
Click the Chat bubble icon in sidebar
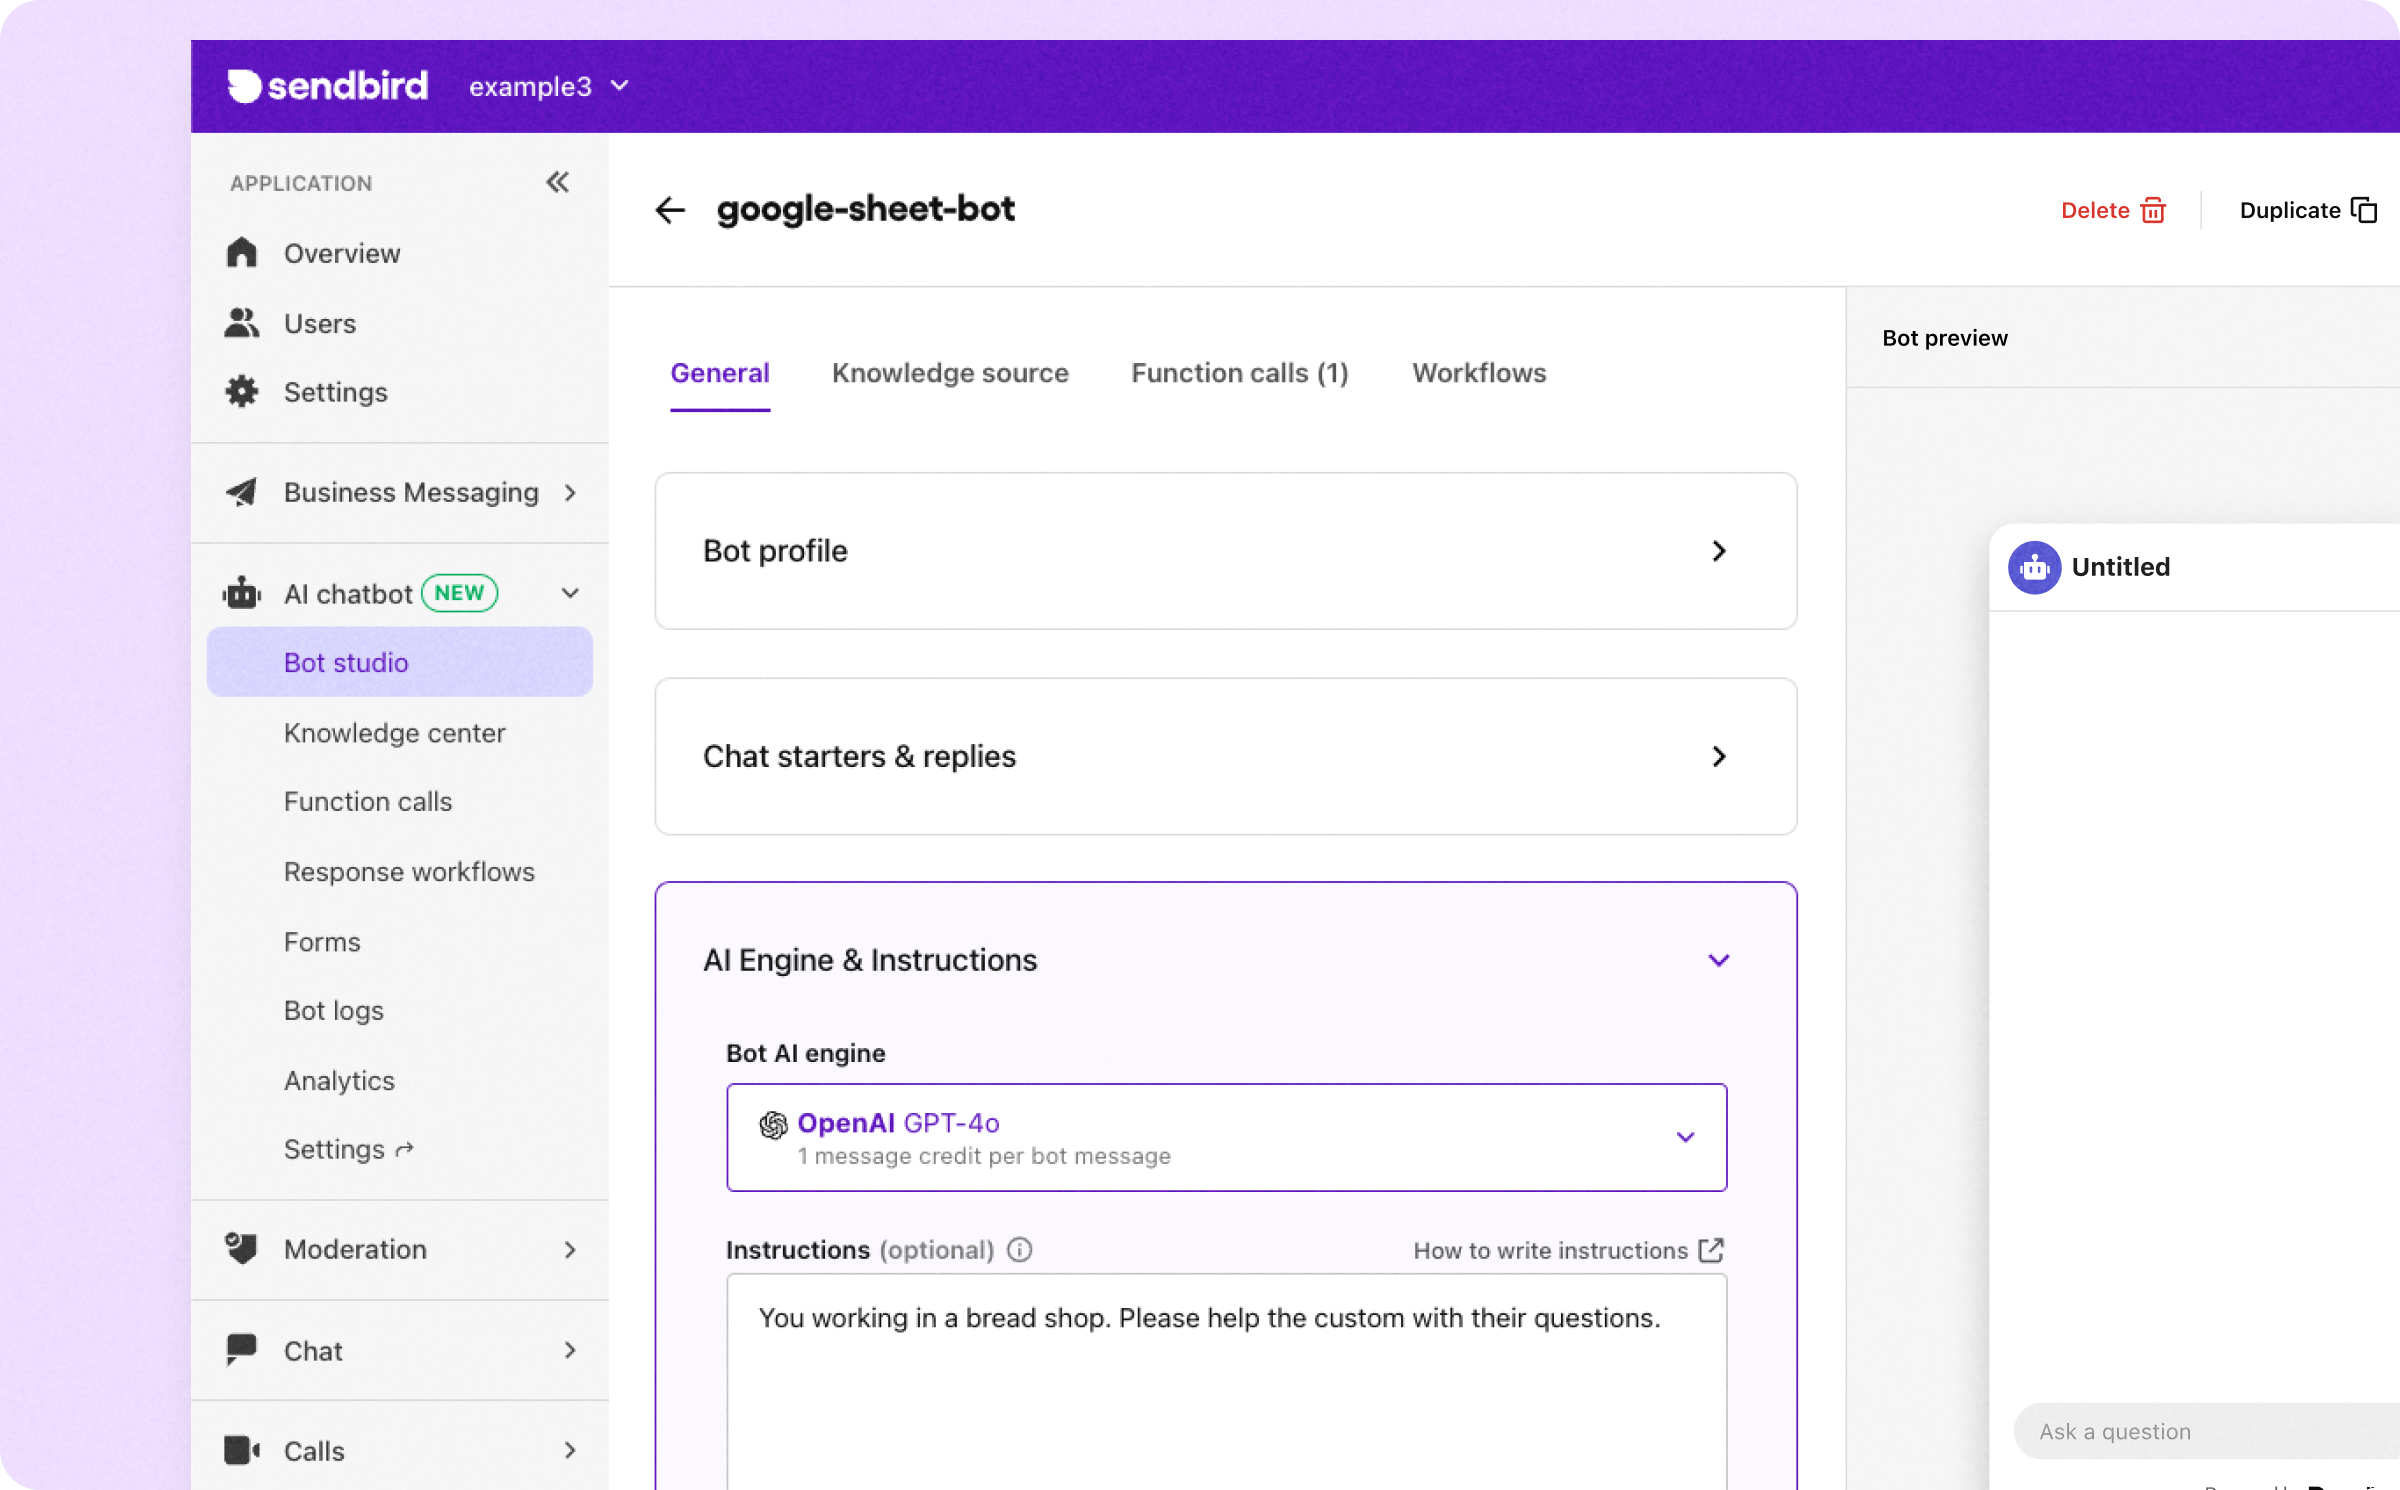tap(240, 1350)
